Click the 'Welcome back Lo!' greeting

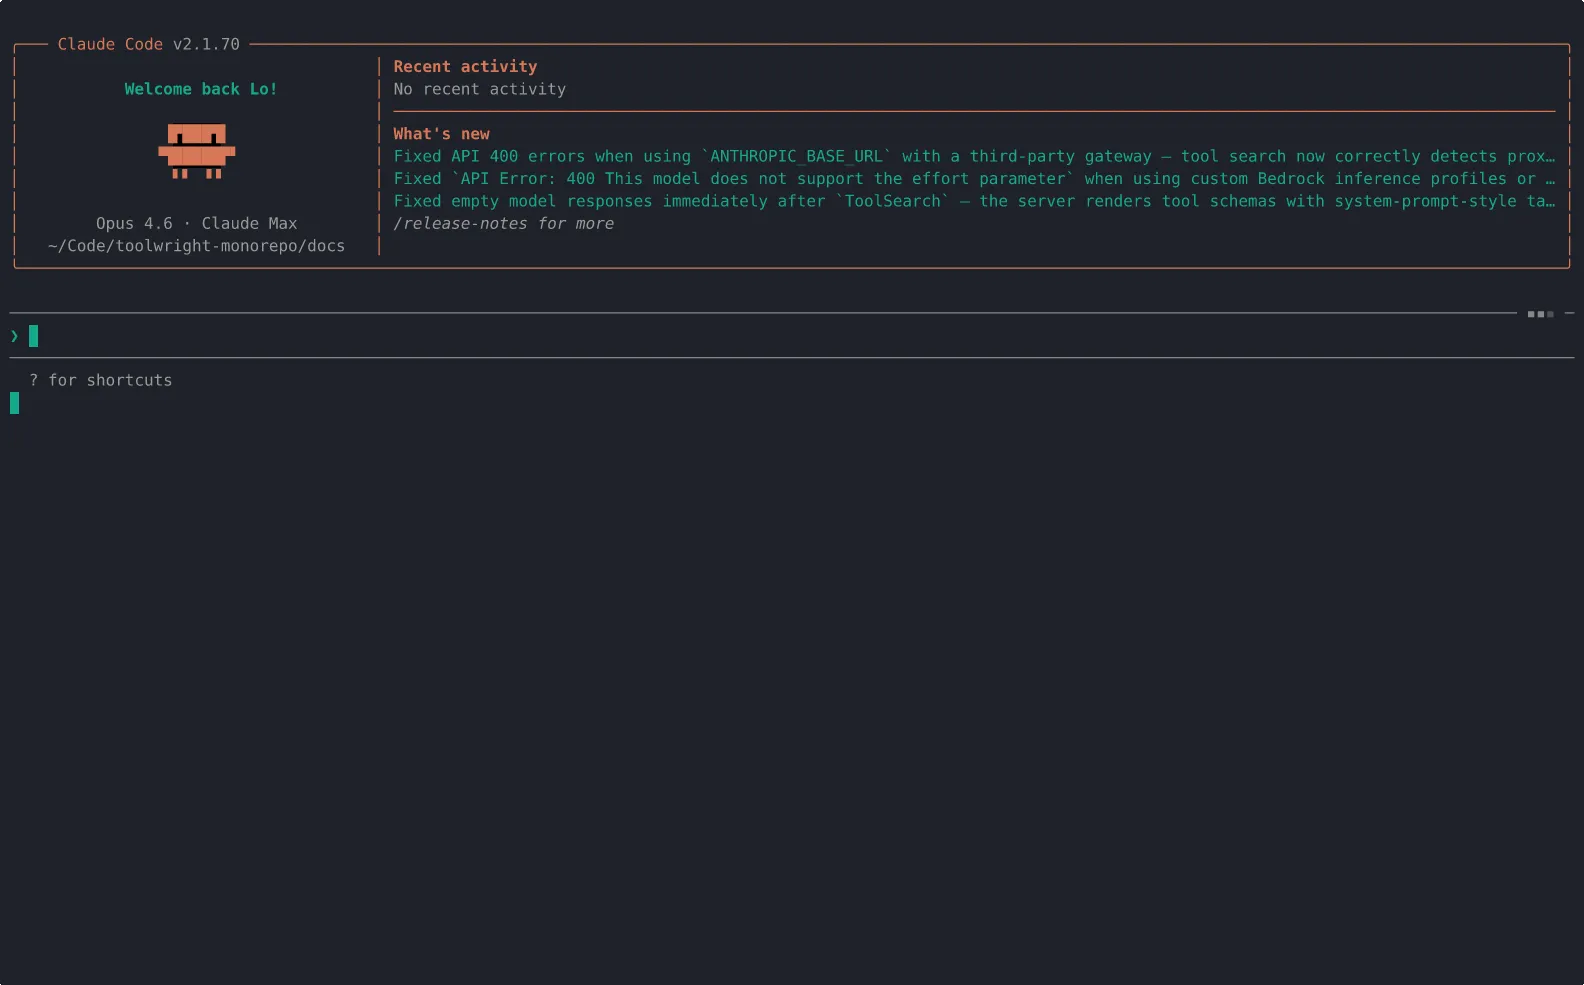click(x=201, y=89)
